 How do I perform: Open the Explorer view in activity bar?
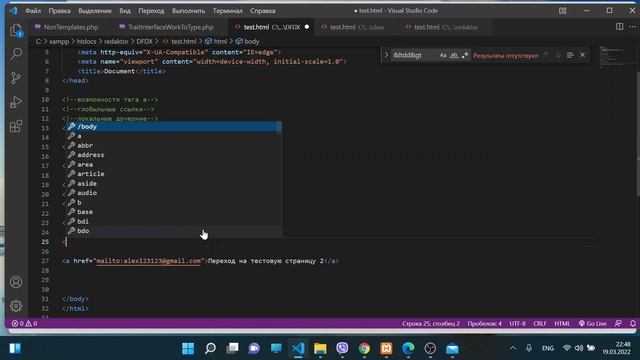(x=16, y=31)
